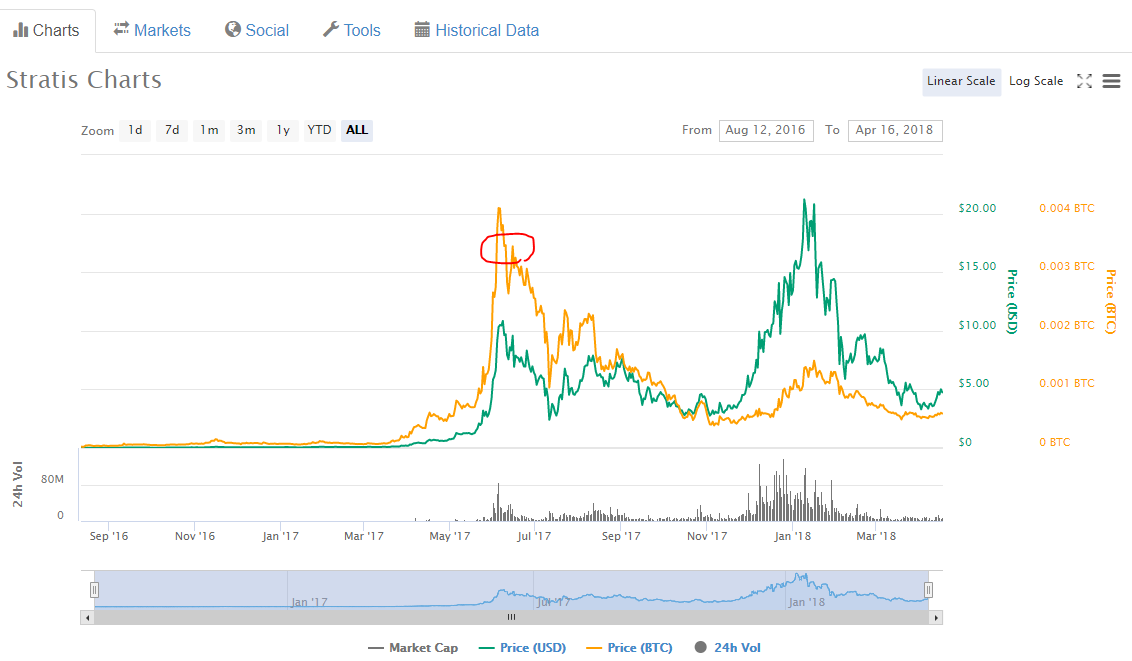Screen dimensions: 1132x661
Task: Open the chart hamburger menu
Action: (1112, 81)
